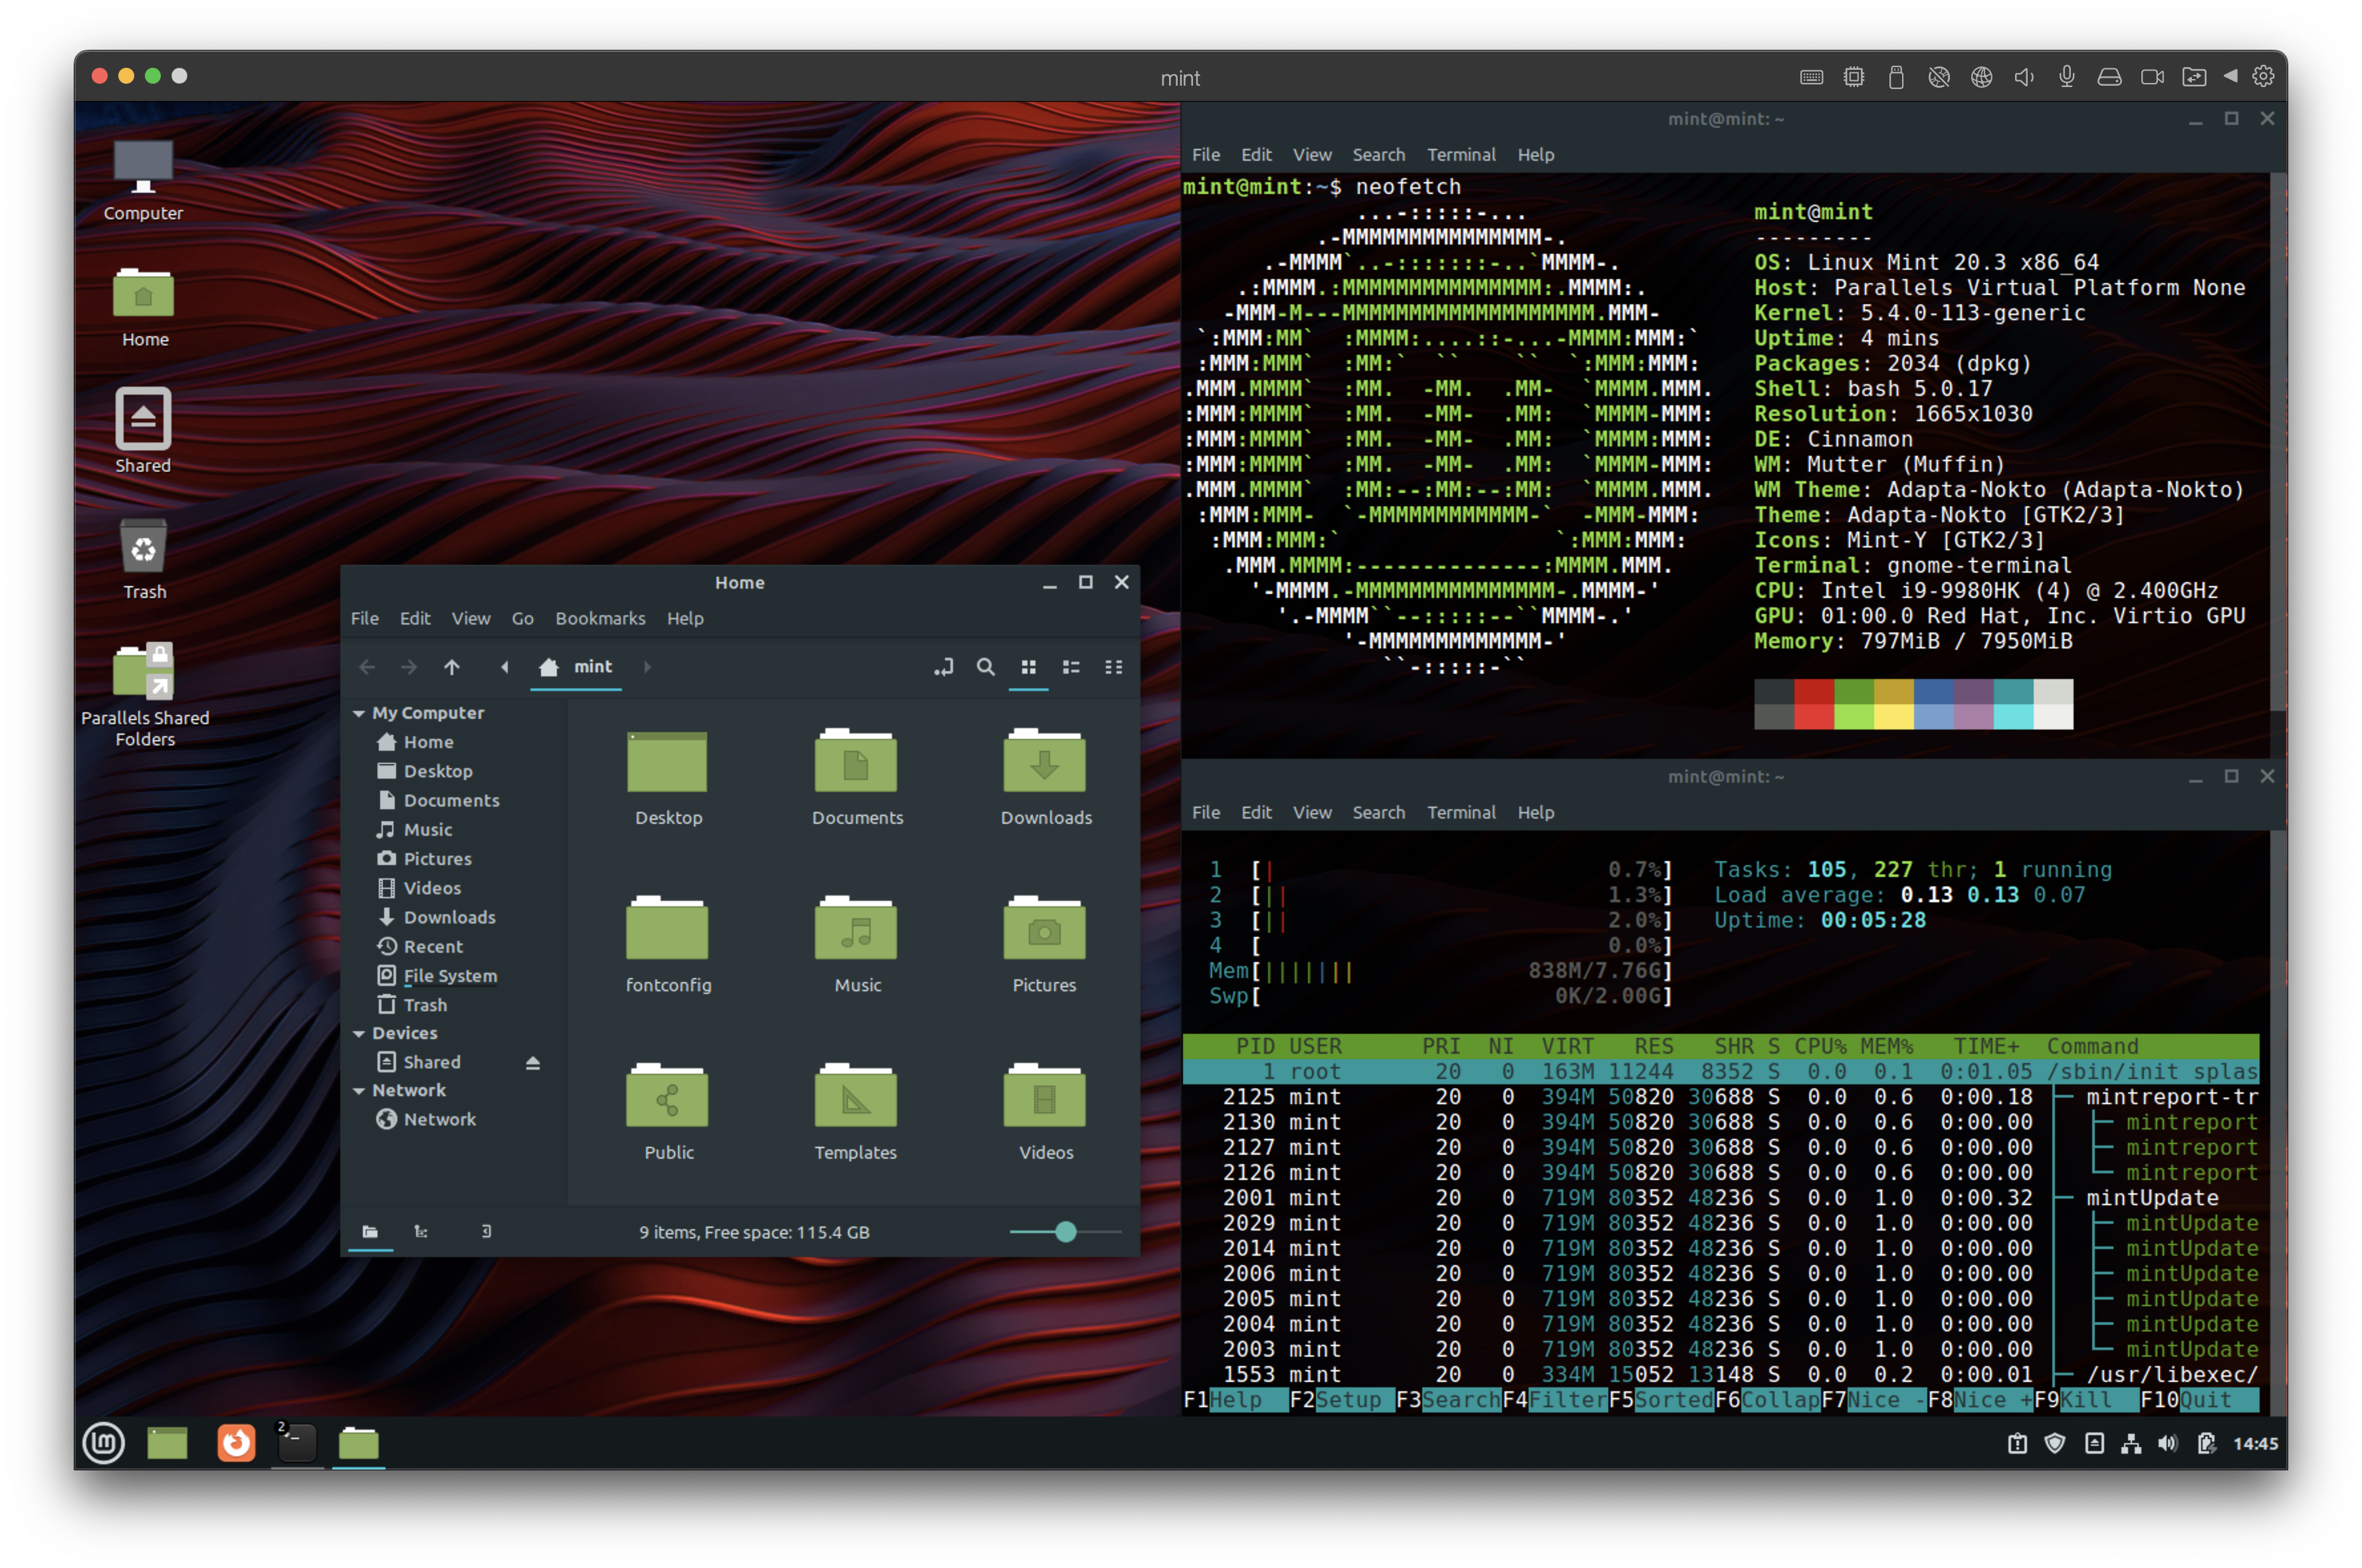This screenshot has width=2362, height=1568.
Task: Open search in Home file manager
Action: pyautogui.click(x=986, y=667)
